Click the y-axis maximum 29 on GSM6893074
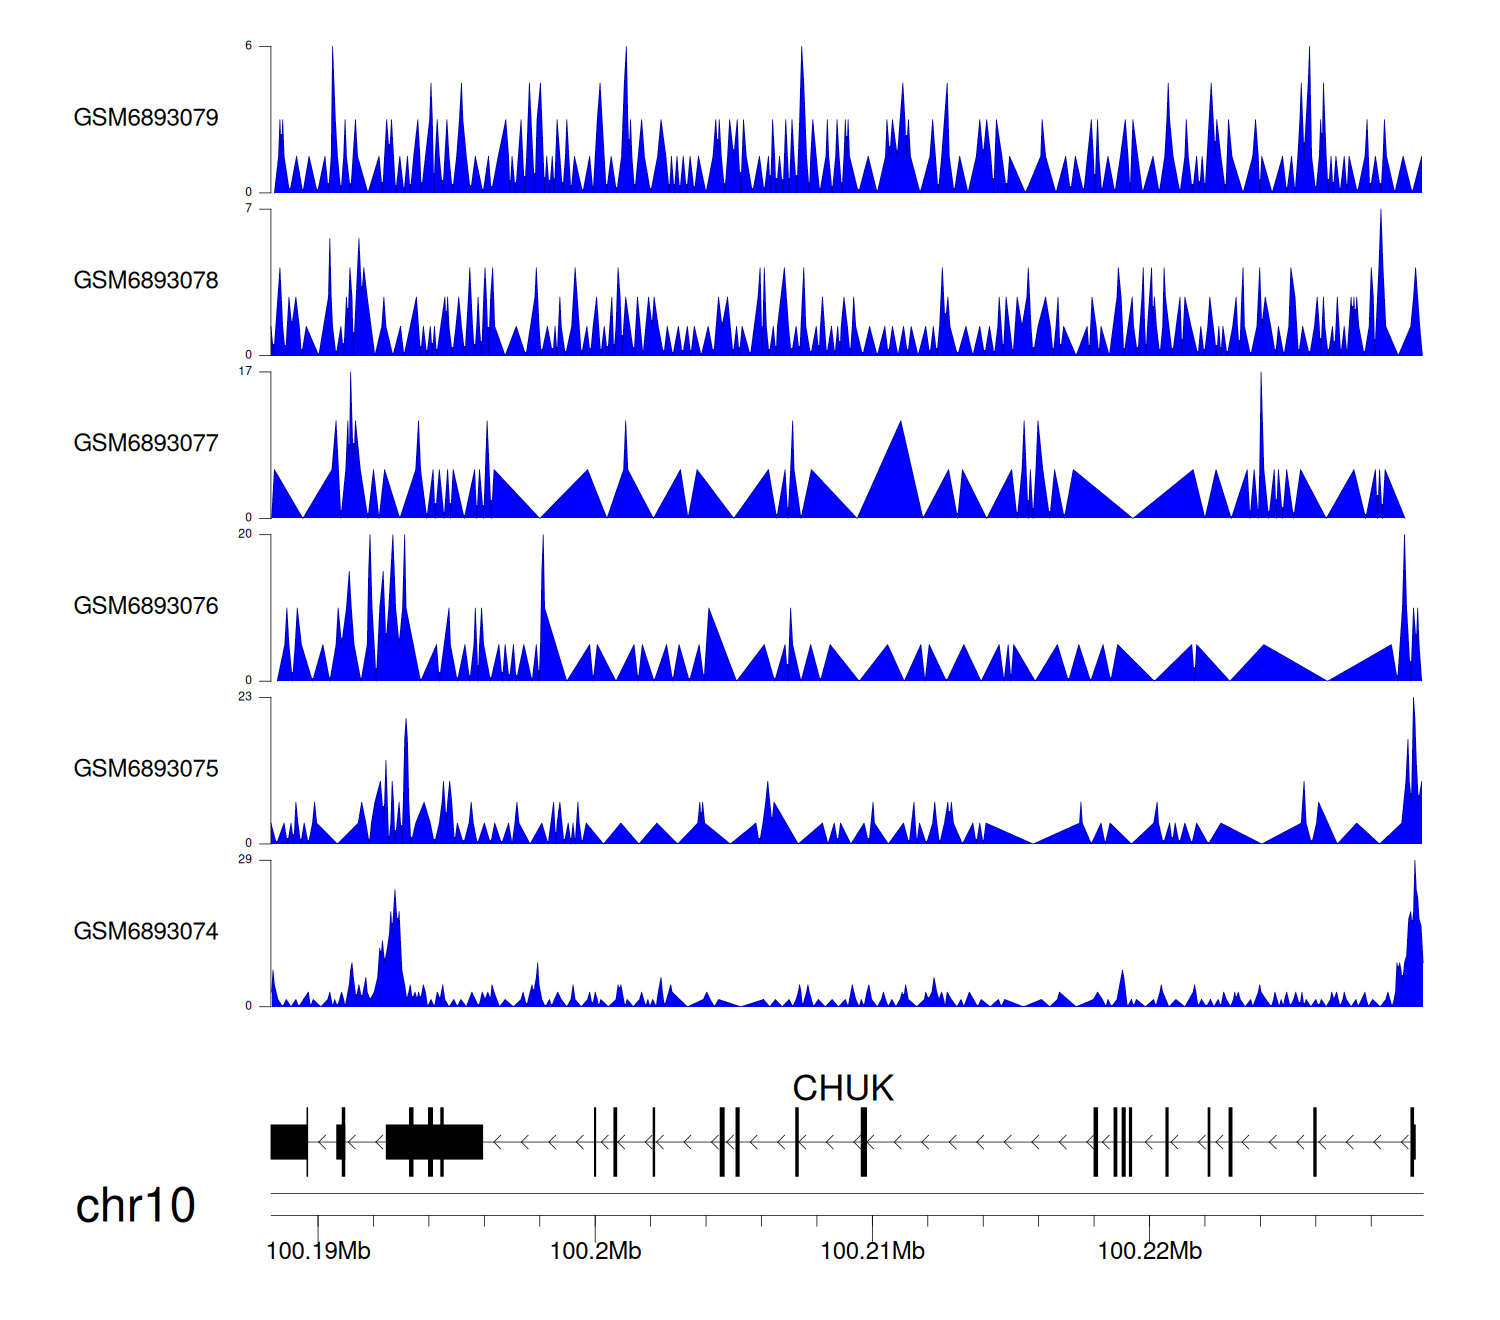Viewport: 1500px width, 1320px height. click(x=245, y=860)
